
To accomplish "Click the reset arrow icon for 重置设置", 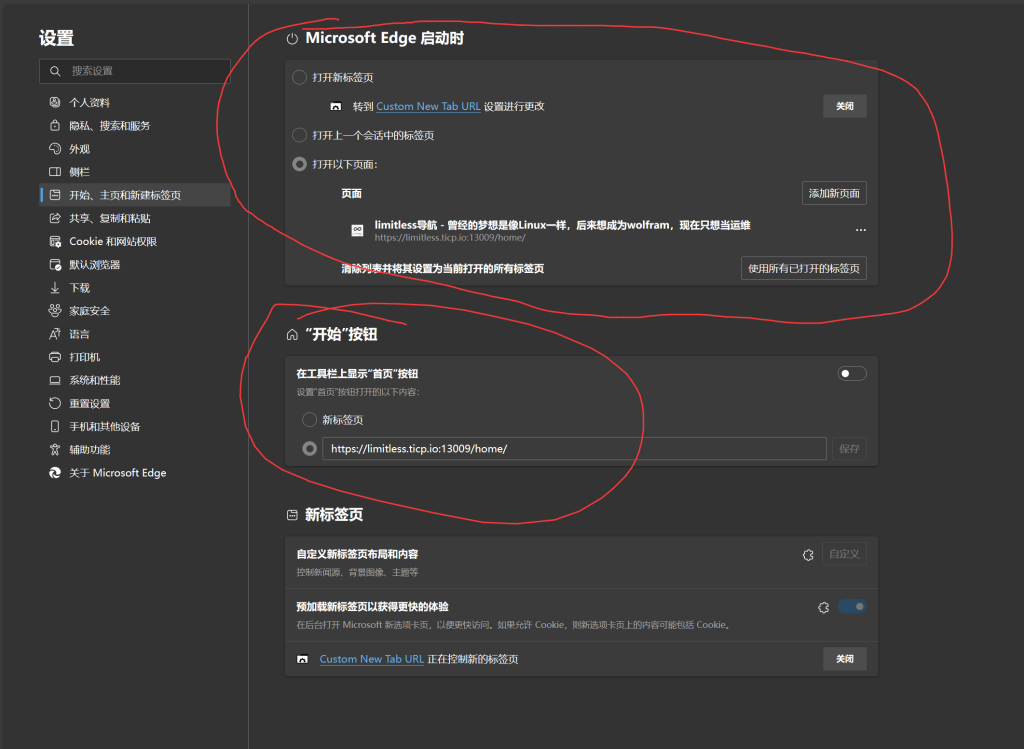I will (55, 403).
